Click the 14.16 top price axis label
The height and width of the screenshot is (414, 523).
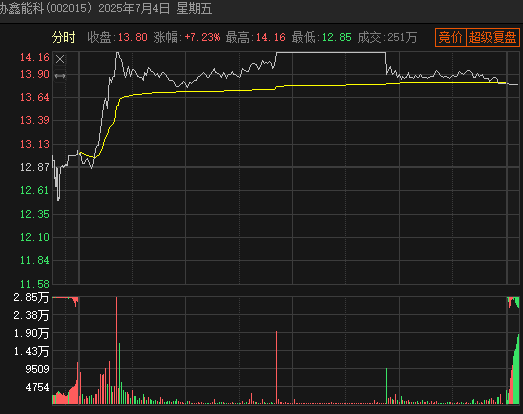tap(35, 57)
